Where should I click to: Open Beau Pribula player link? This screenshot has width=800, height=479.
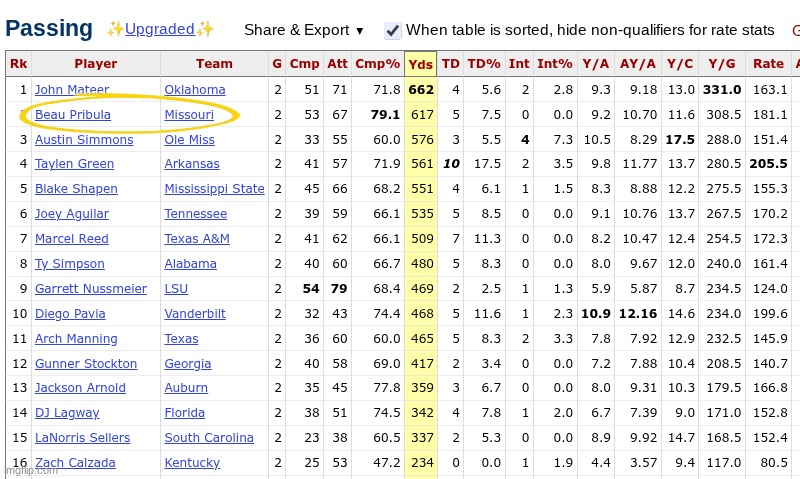tap(72, 115)
